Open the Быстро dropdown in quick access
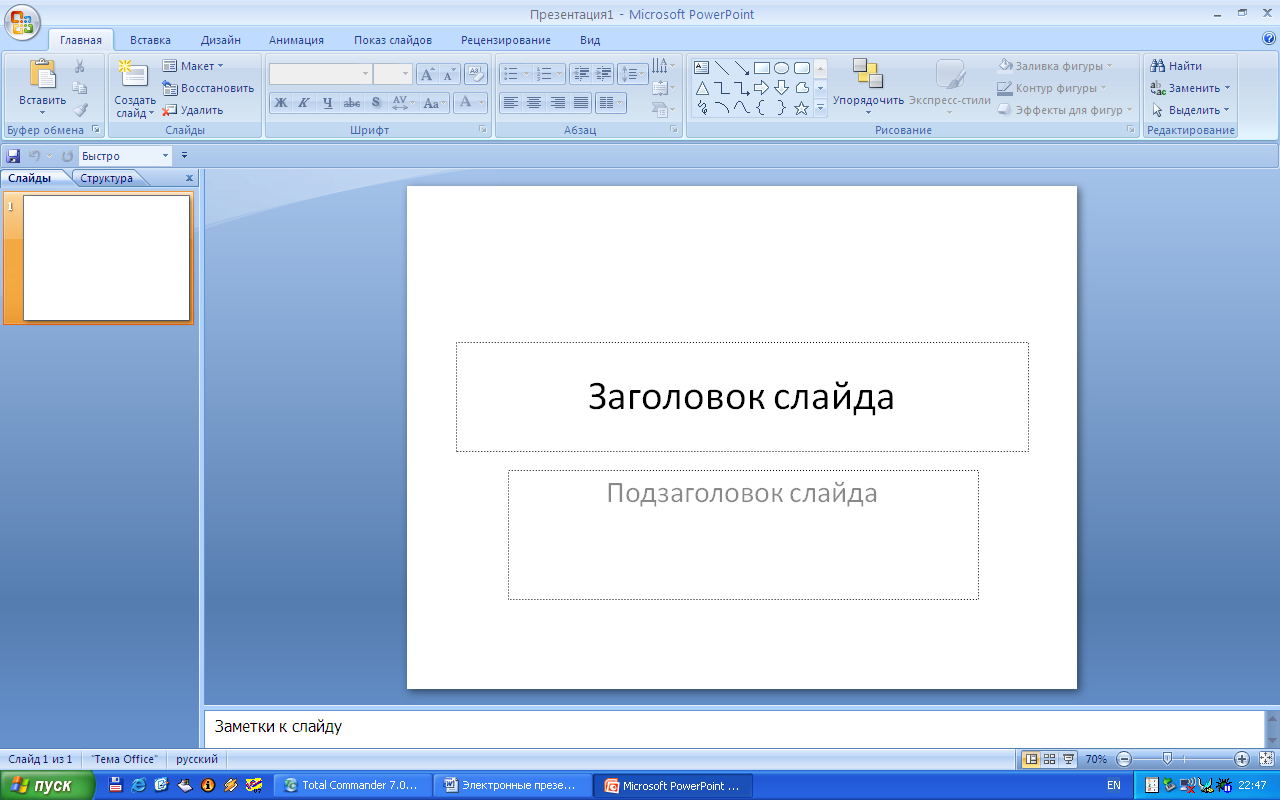The image size is (1280, 800). (166, 156)
